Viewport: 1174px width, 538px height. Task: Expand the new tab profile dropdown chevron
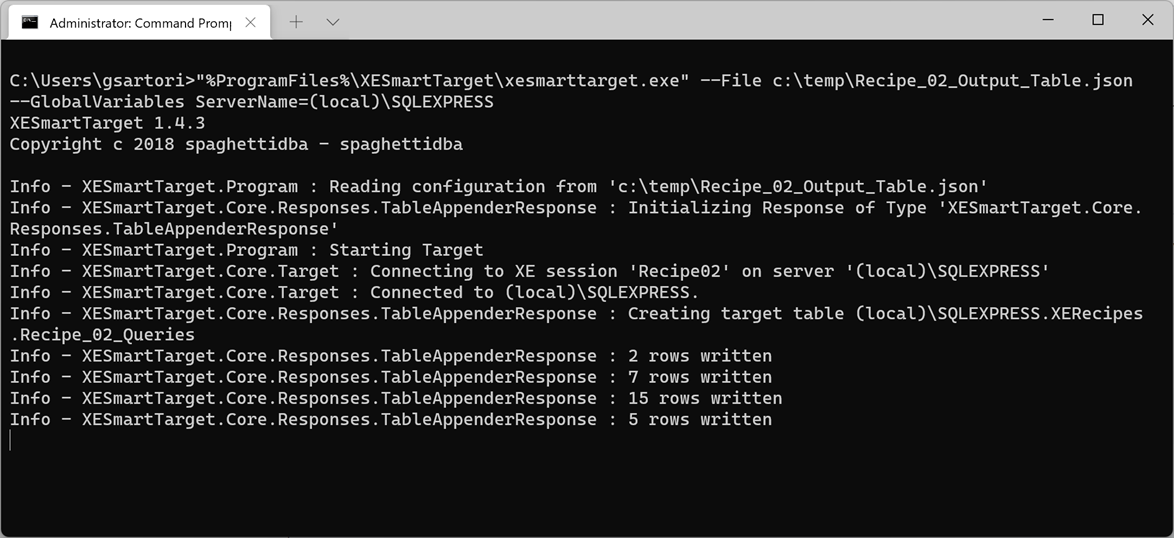point(333,21)
